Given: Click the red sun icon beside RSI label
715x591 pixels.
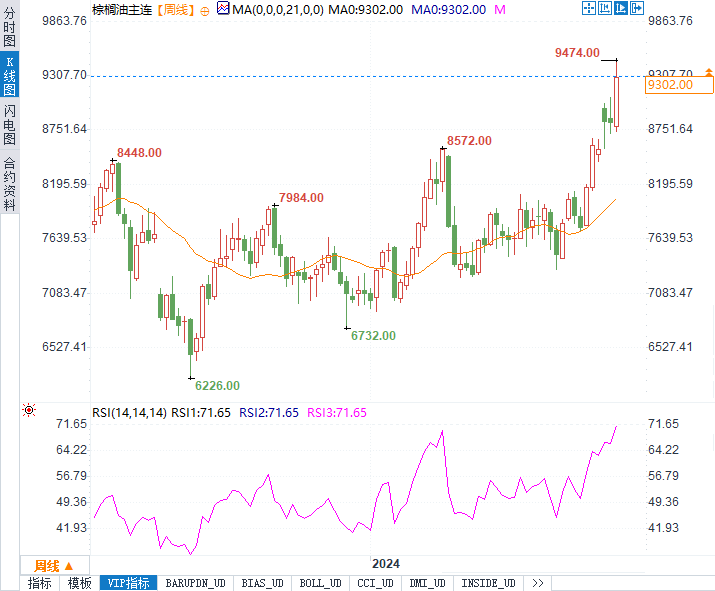Looking at the screenshot, I should (x=29, y=410).
